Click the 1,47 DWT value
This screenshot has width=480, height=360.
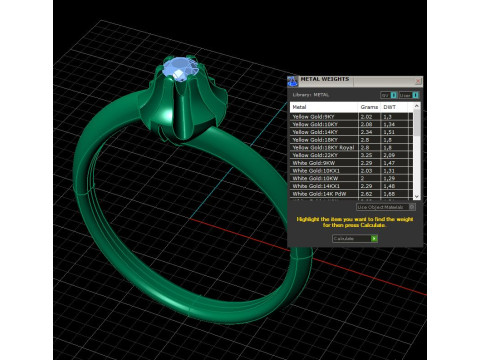click(x=389, y=163)
